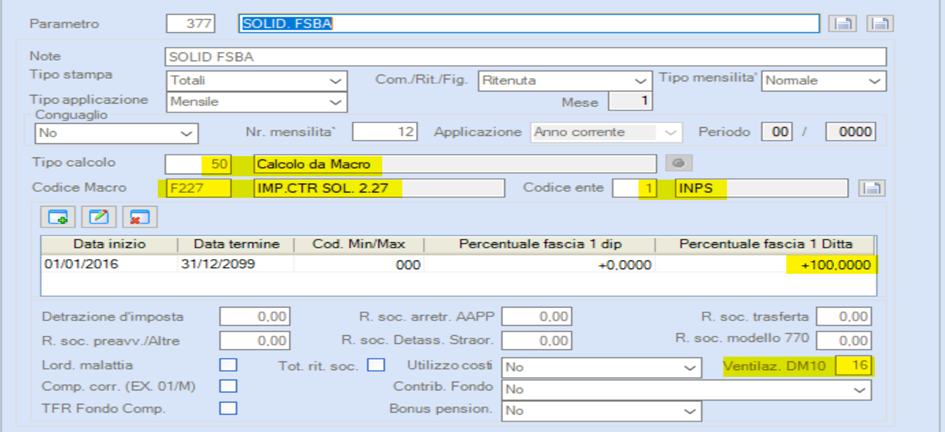The width and height of the screenshot is (945, 432).
Task: Click the second save icon beside the Parametro name
Action: [880, 23]
